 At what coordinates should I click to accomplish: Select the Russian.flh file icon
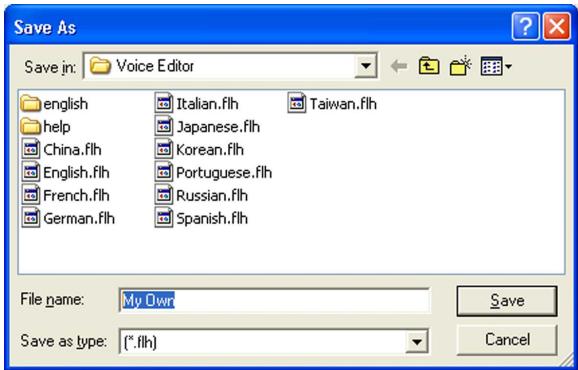(x=164, y=195)
